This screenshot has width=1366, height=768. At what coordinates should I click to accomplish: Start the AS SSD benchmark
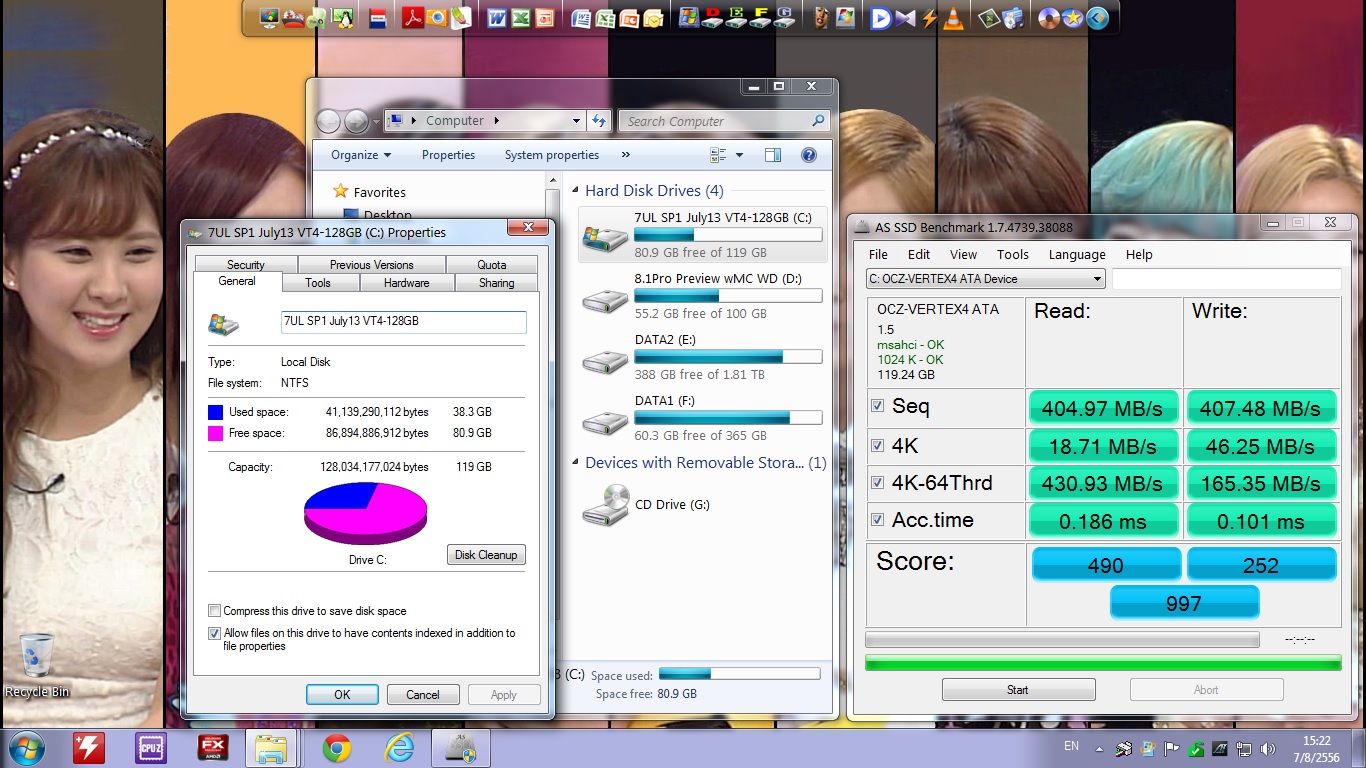(1018, 689)
